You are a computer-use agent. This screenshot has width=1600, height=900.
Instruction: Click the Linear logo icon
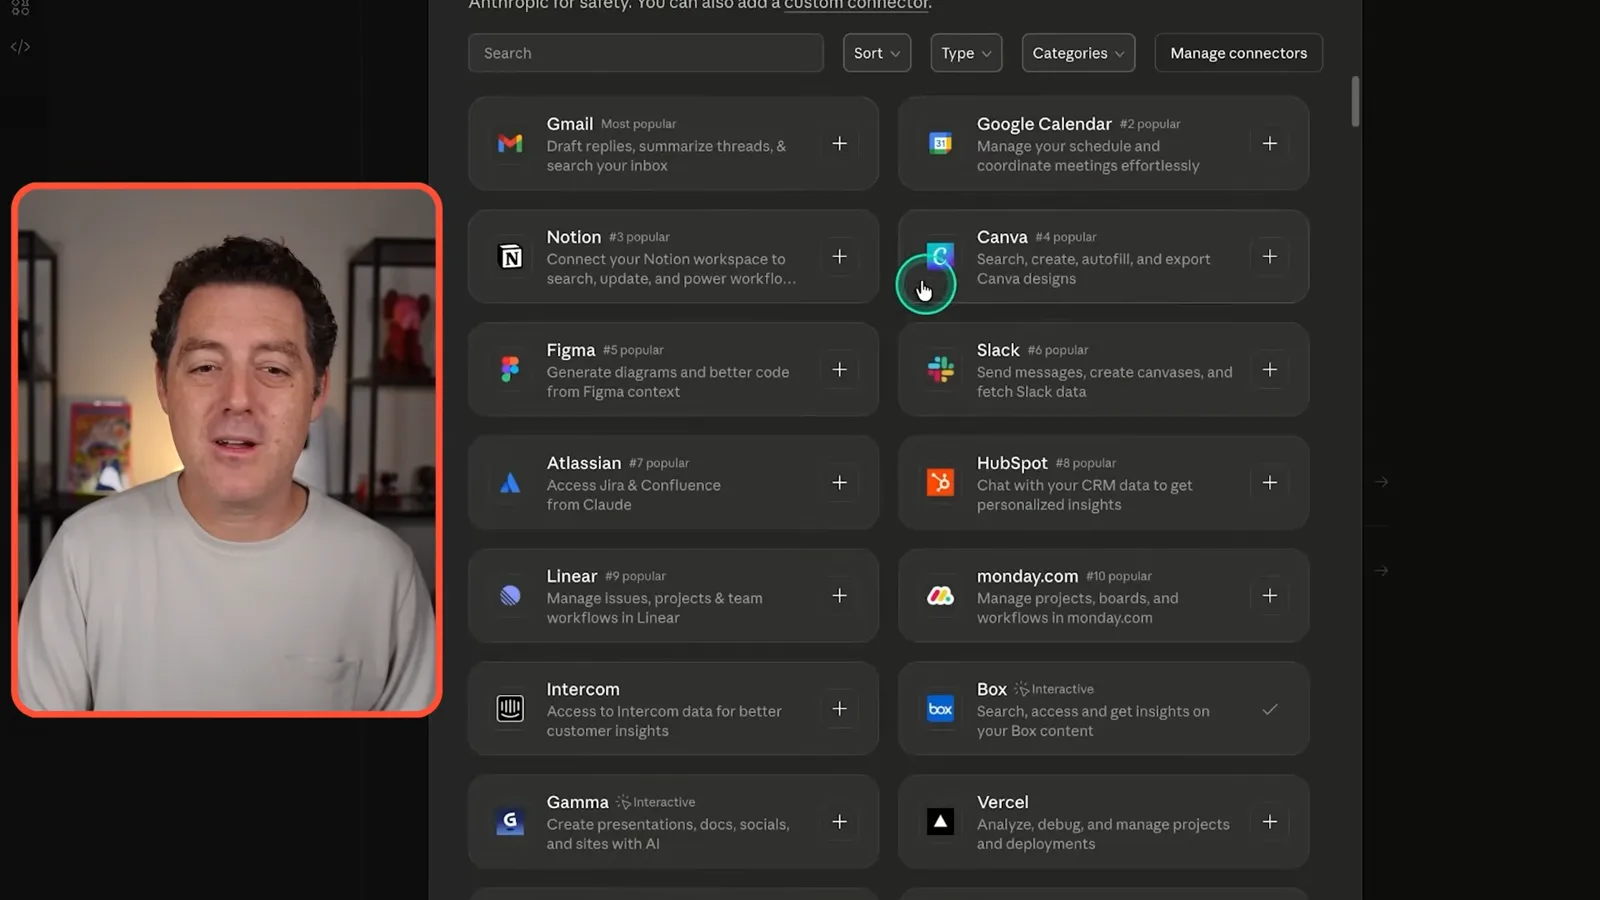[x=510, y=596]
